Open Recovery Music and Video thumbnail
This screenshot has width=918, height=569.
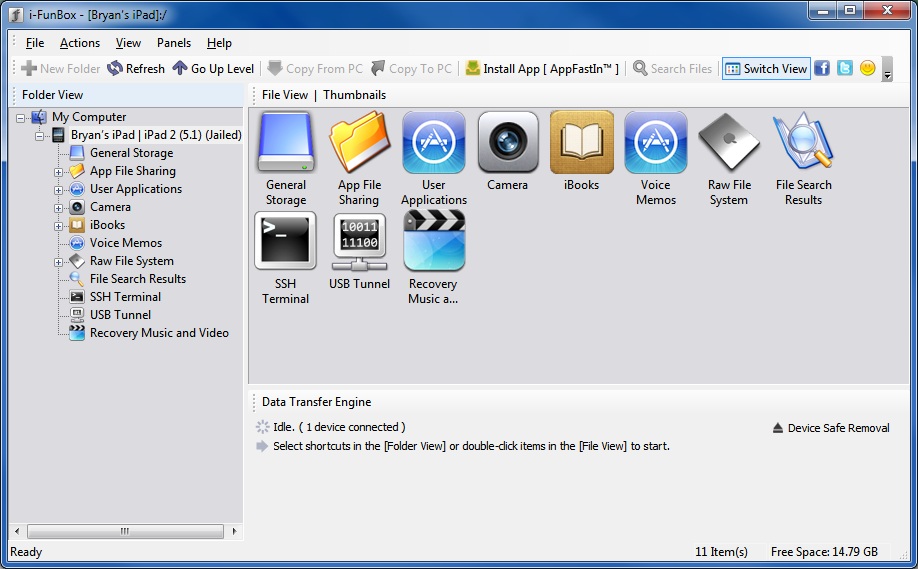tap(433, 242)
